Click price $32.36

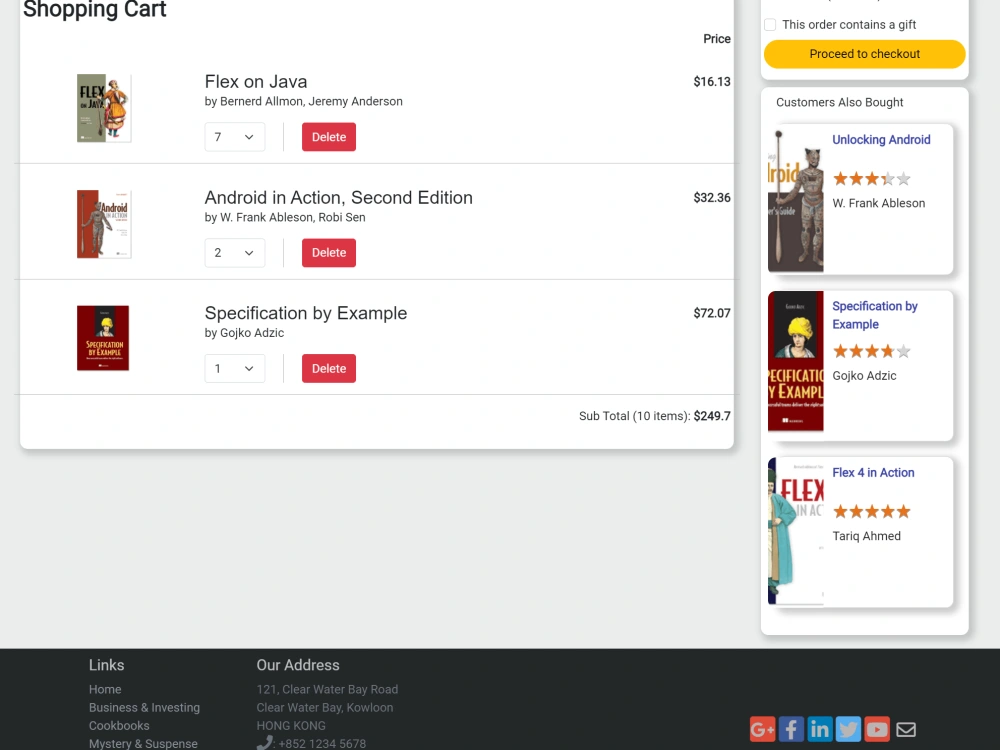click(712, 198)
